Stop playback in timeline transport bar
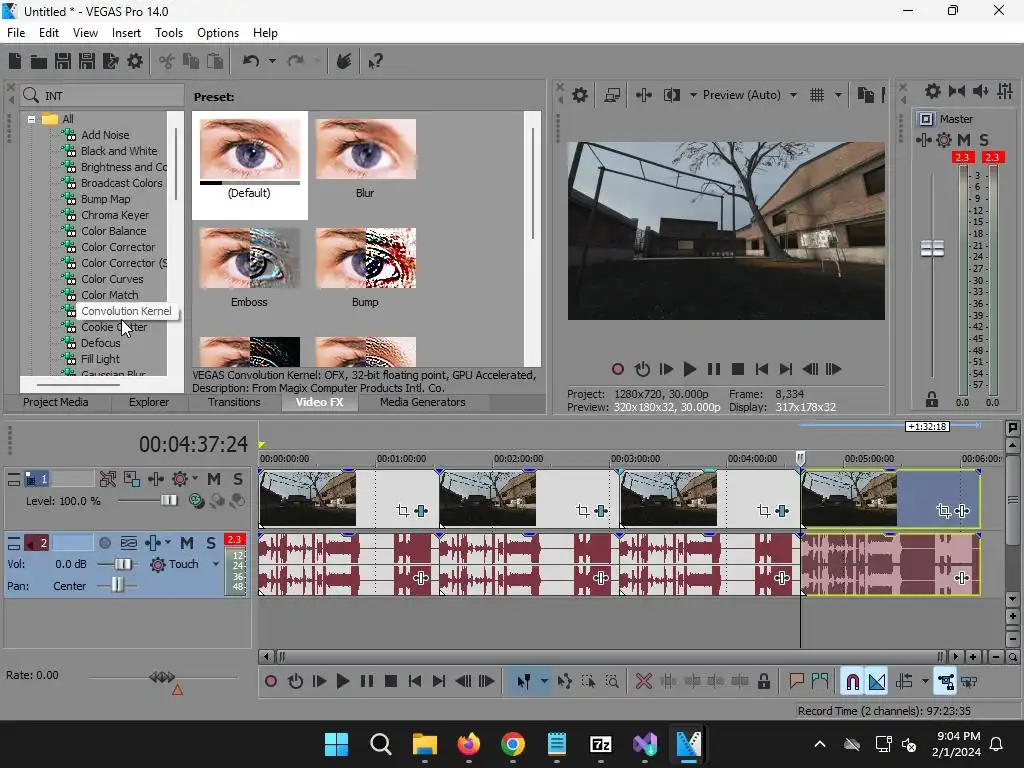 point(391,682)
